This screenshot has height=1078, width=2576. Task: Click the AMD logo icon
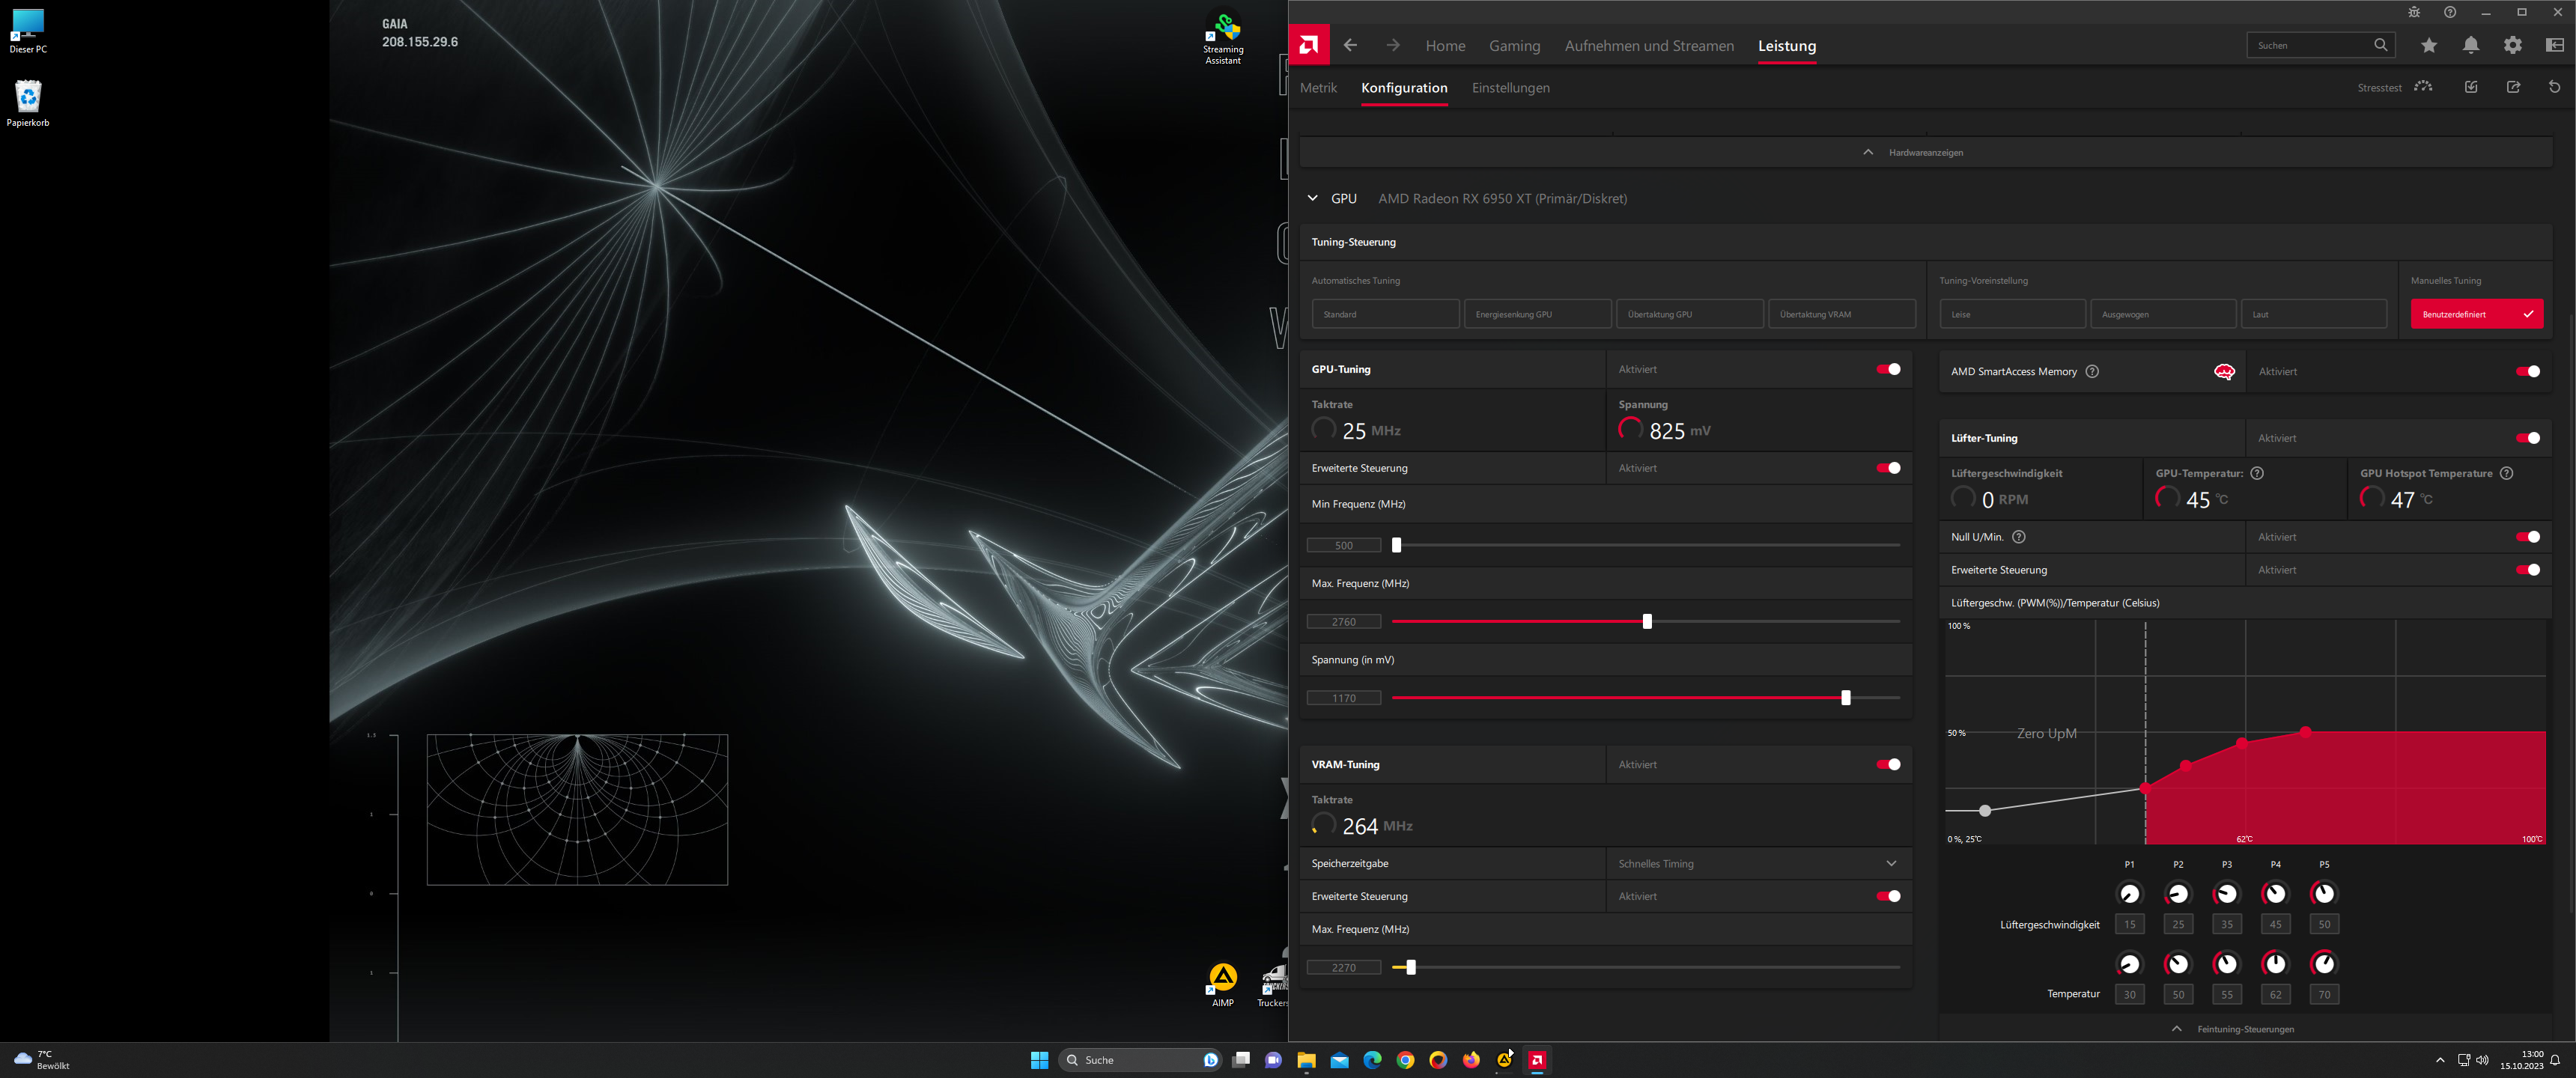[x=1308, y=45]
